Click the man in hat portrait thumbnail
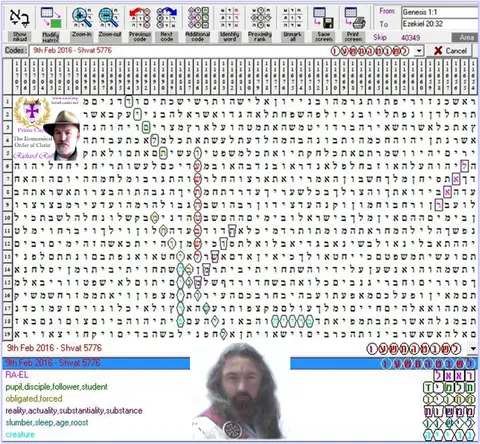Image resolution: width=480 pixels, height=444 pixels. coord(62,135)
